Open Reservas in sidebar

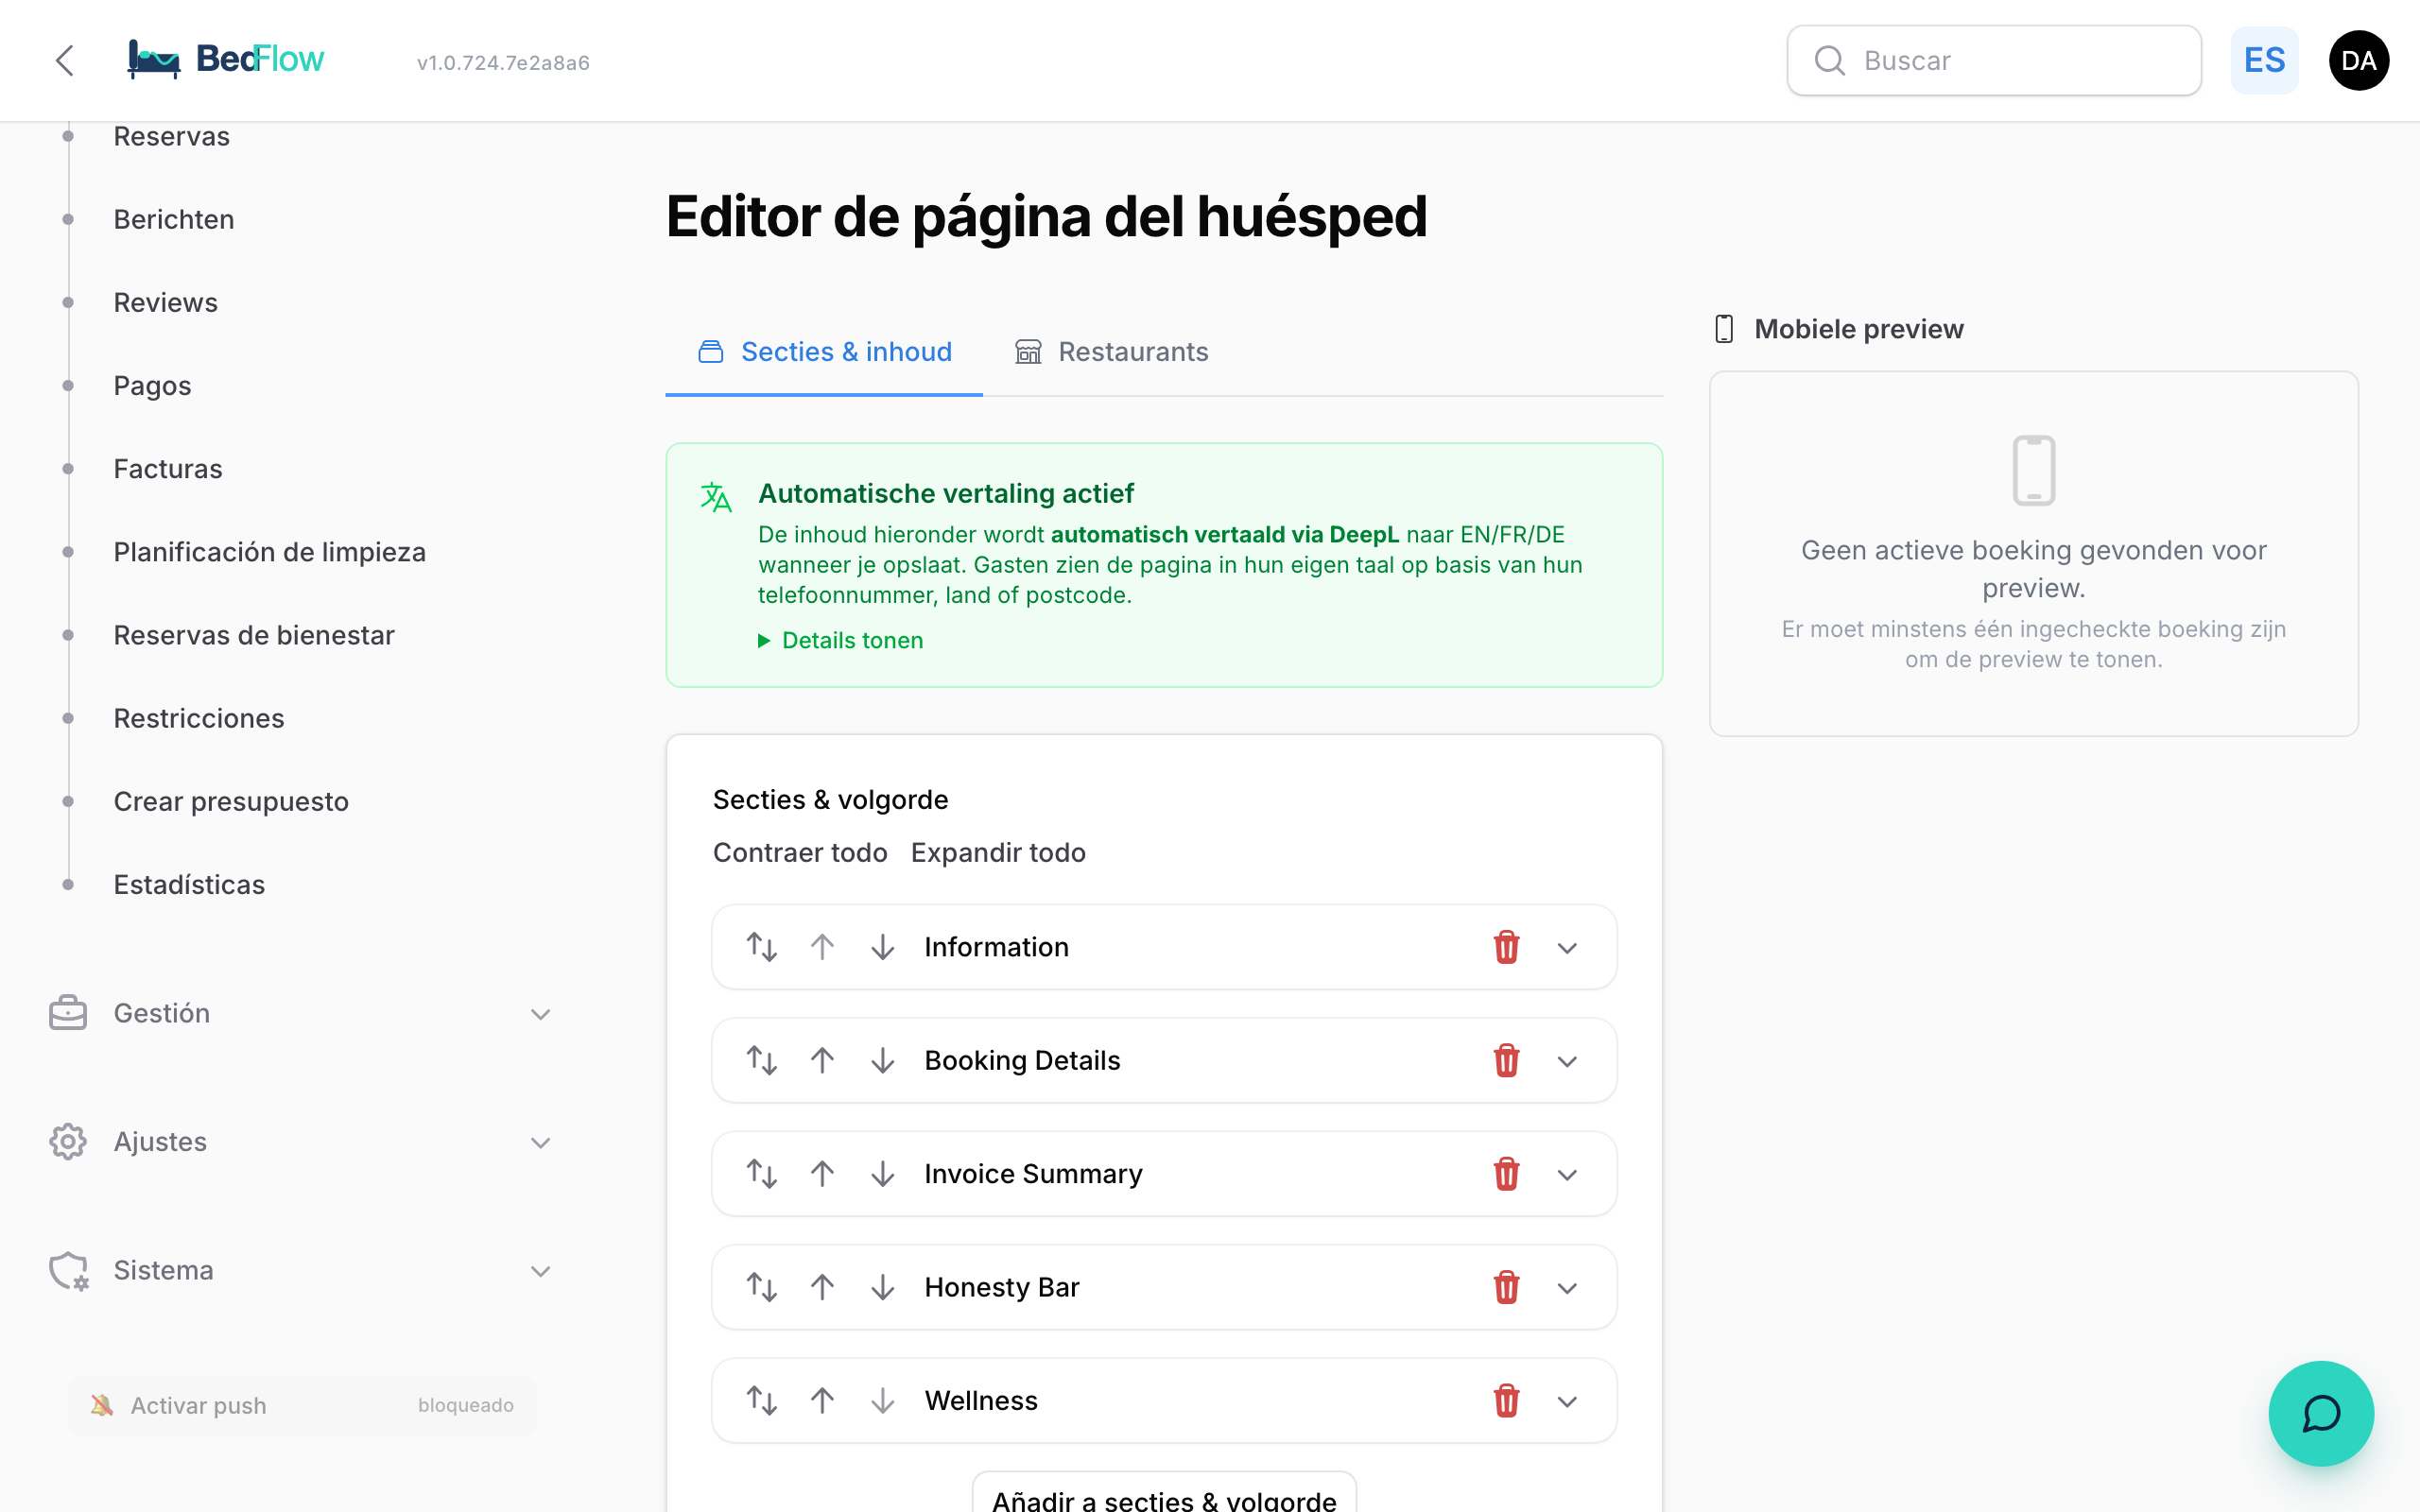(x=171, y=136)
